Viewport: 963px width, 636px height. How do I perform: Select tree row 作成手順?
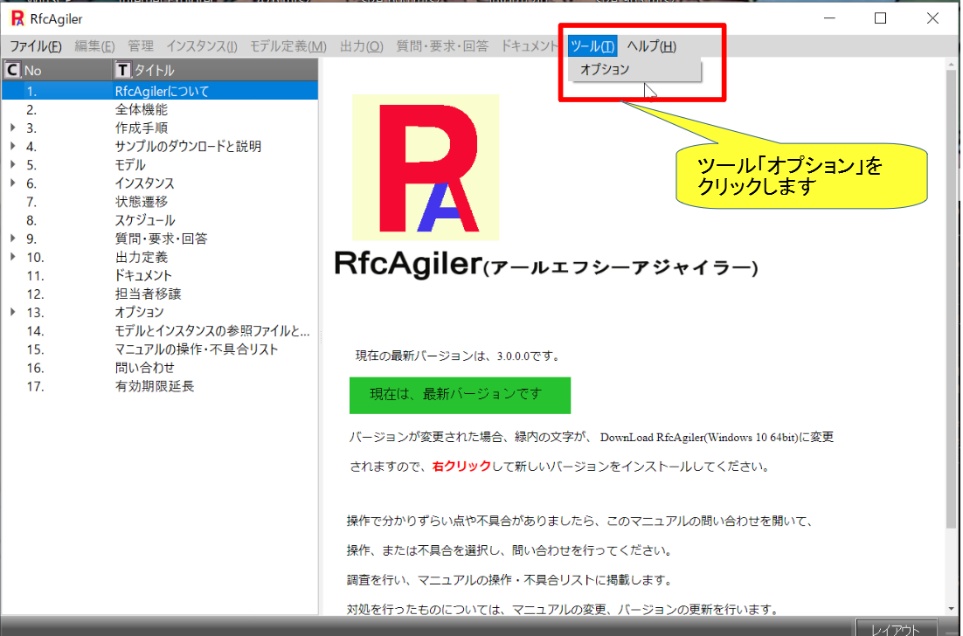click(x=160, y=128)
